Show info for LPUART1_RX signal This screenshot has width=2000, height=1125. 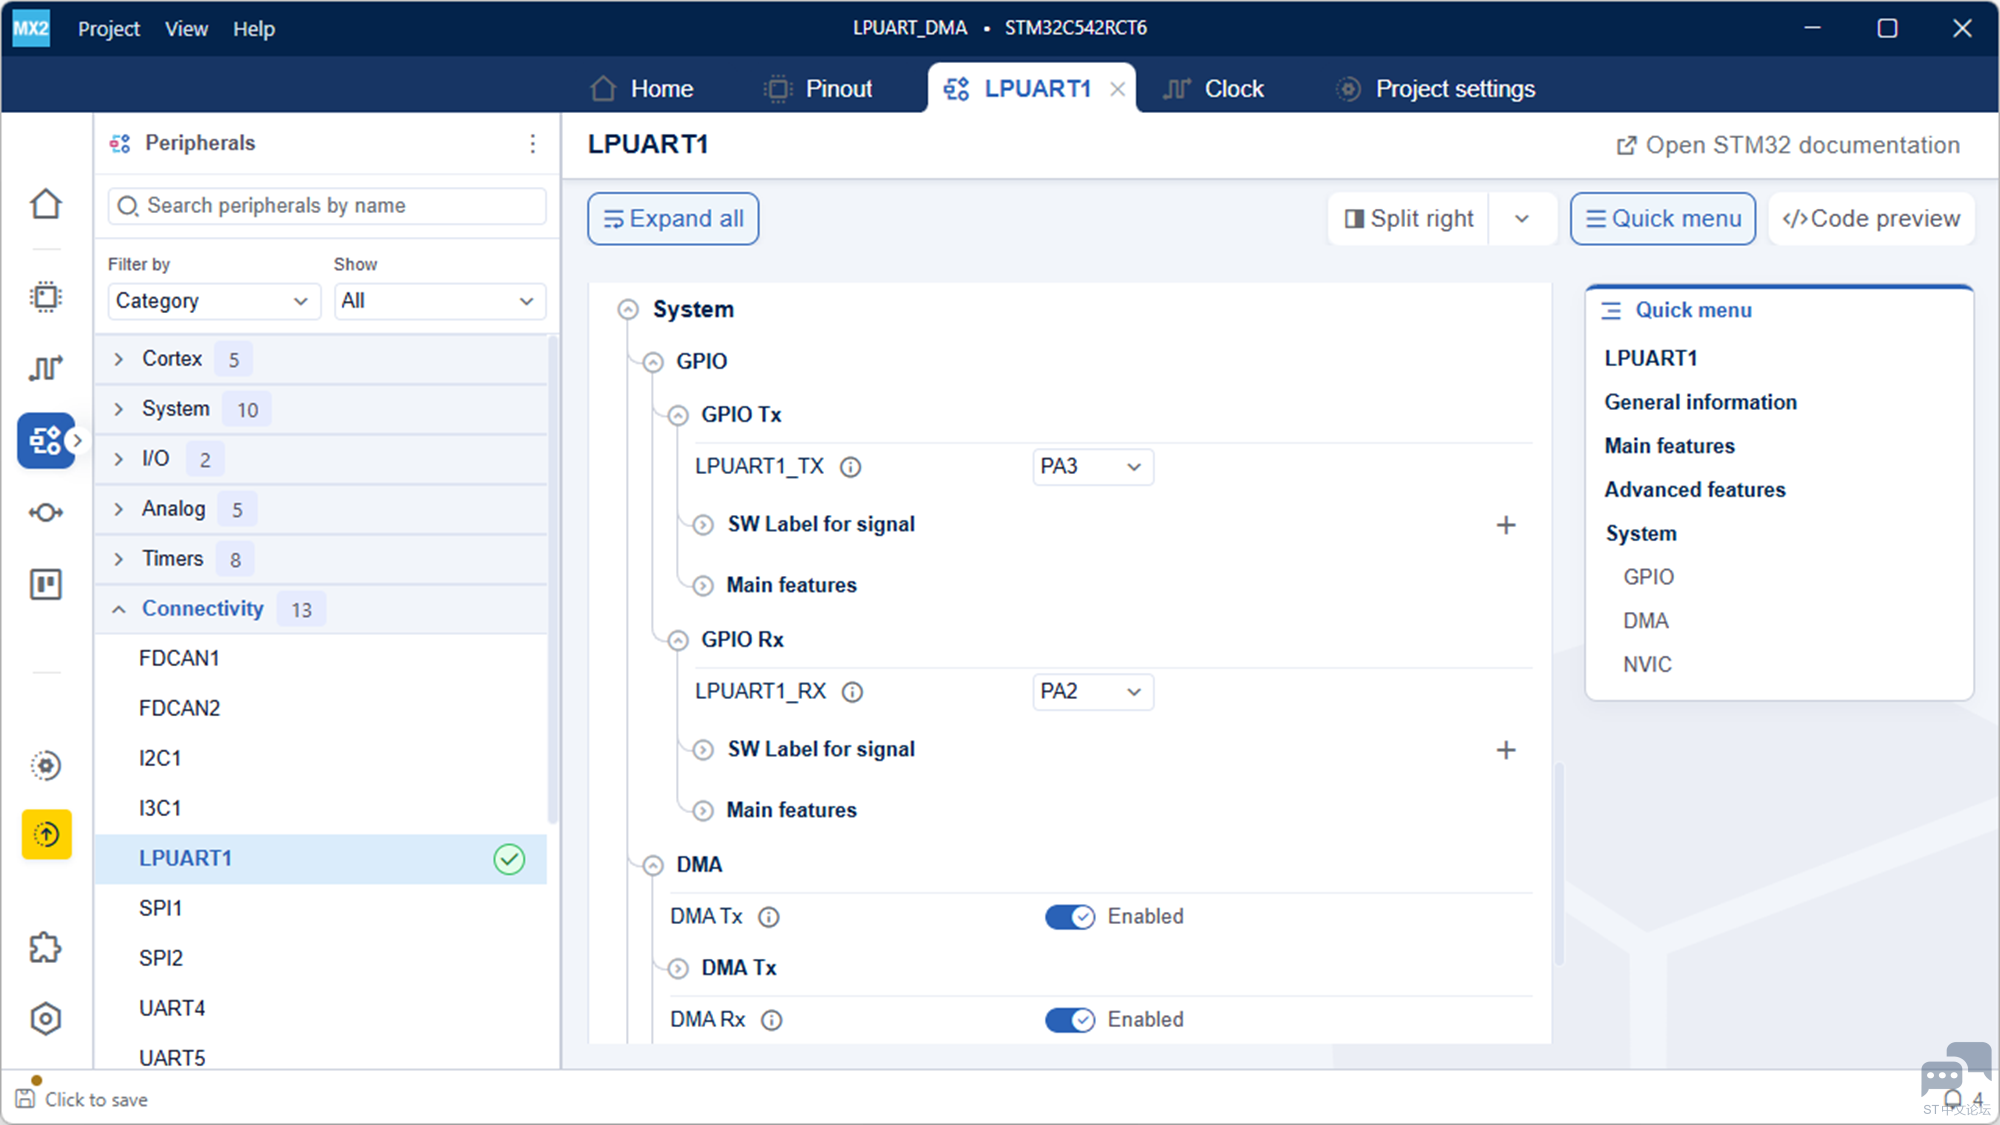852,692
